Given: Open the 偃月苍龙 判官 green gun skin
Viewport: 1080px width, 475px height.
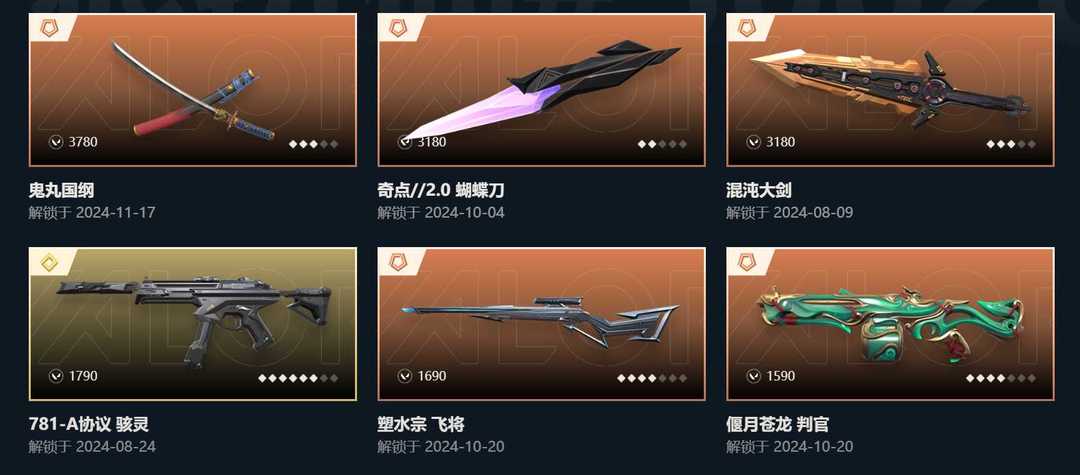Looking at the screenshot, I should [x=890, y=324].
